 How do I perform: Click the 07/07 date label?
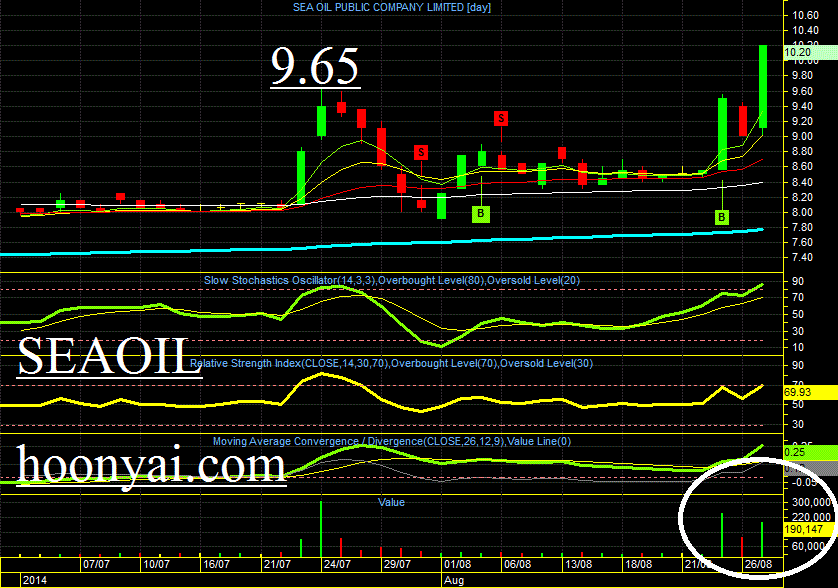[x=96, y=564]
